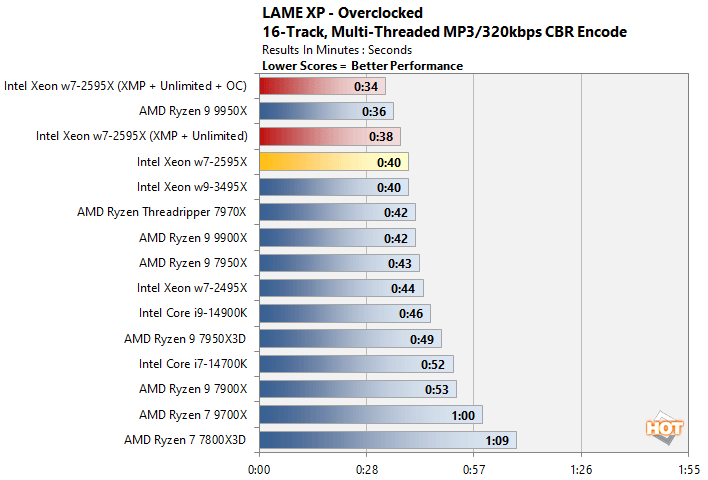Click the AMD Ryzen 9 9950X label

pos(193,111)
